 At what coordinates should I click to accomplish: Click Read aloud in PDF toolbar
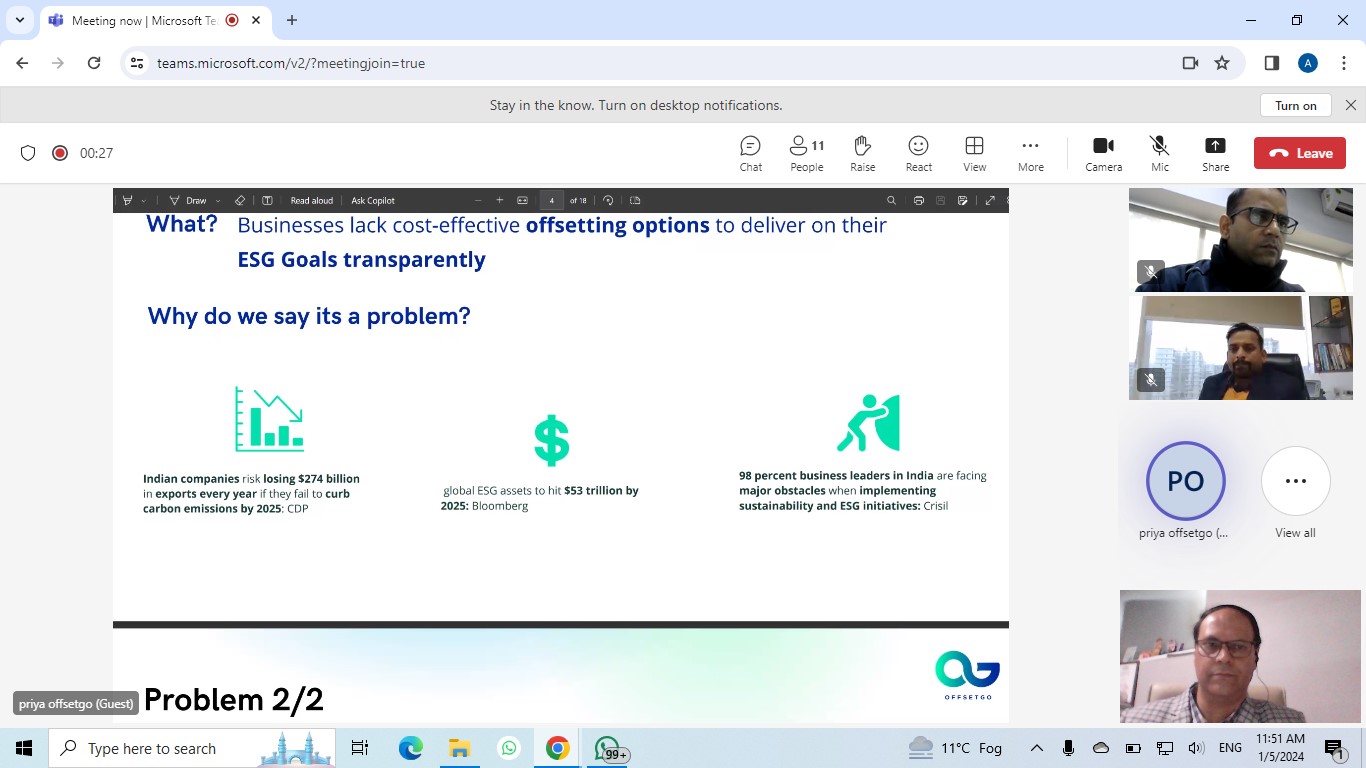[311, 200]
